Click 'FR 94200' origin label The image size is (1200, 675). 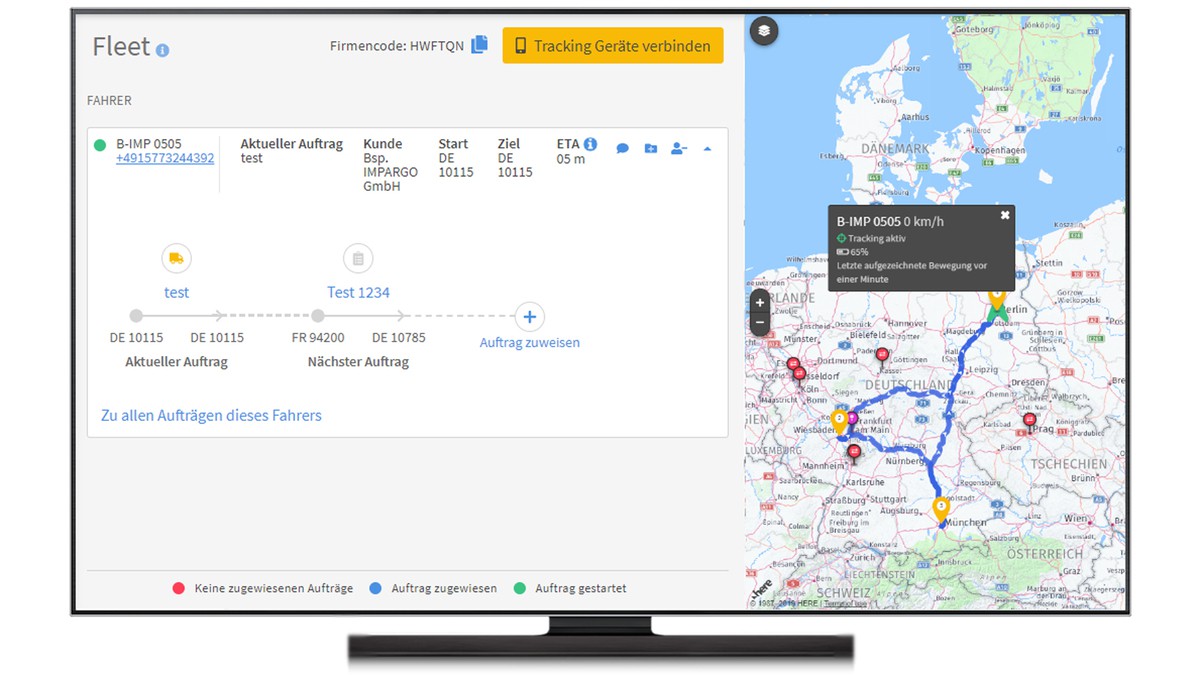click(318, 338)
